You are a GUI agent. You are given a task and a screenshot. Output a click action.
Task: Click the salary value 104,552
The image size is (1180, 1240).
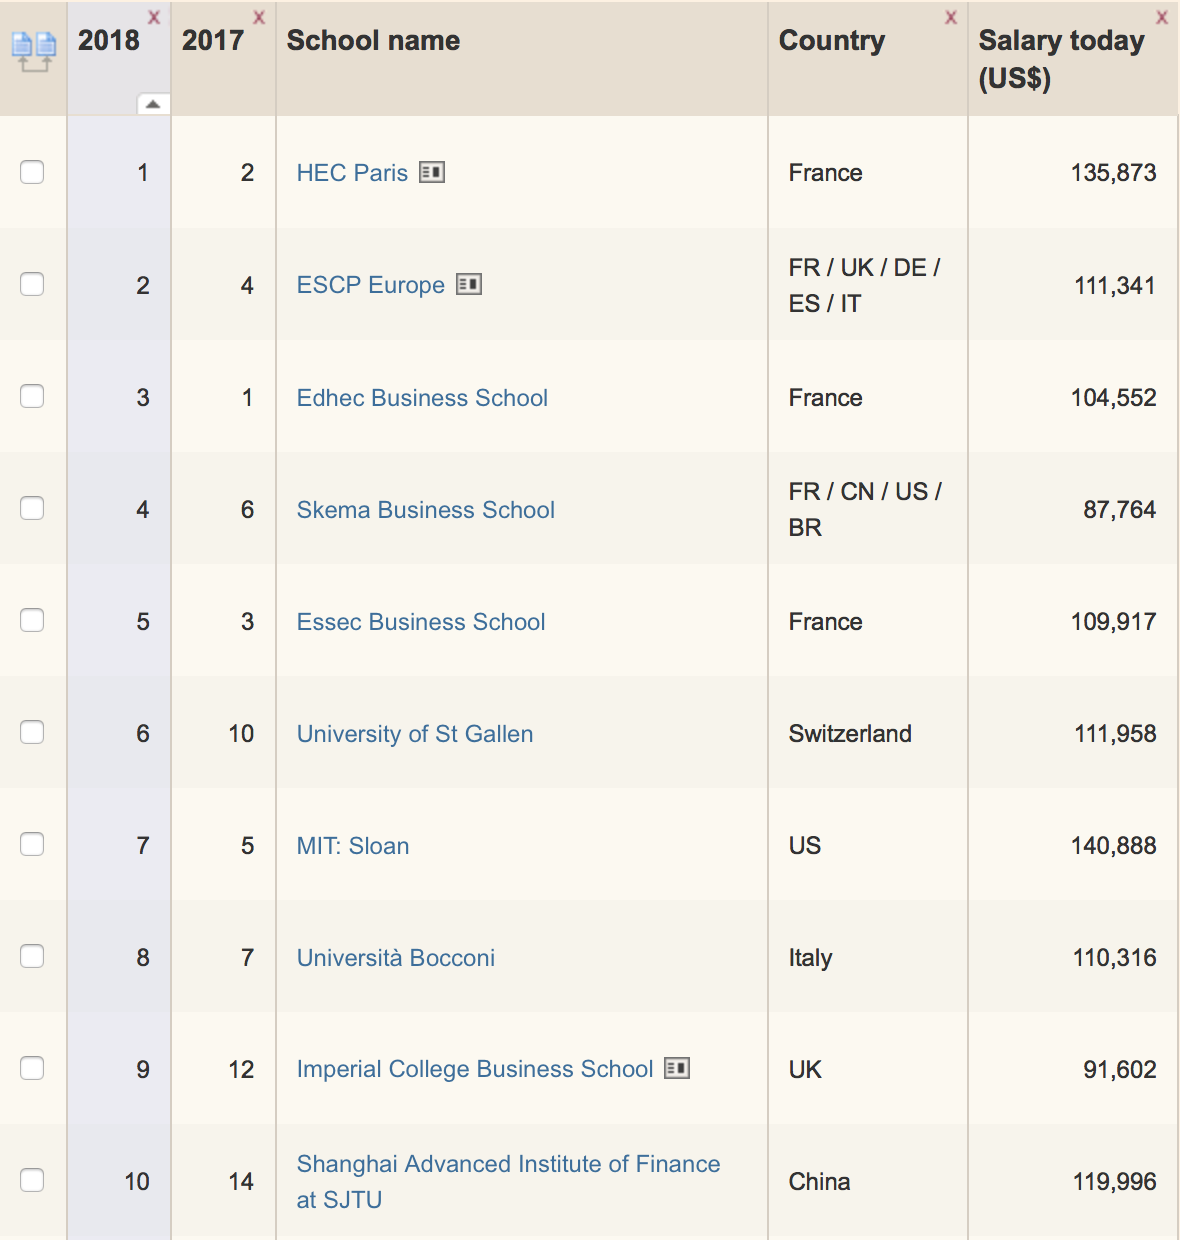(x=1113, y=397)
